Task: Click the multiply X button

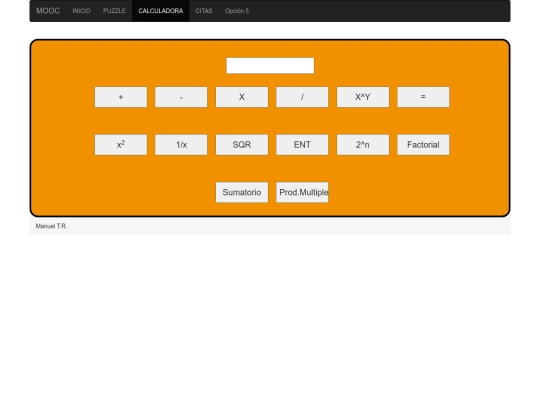Action: tap(242, 97)
